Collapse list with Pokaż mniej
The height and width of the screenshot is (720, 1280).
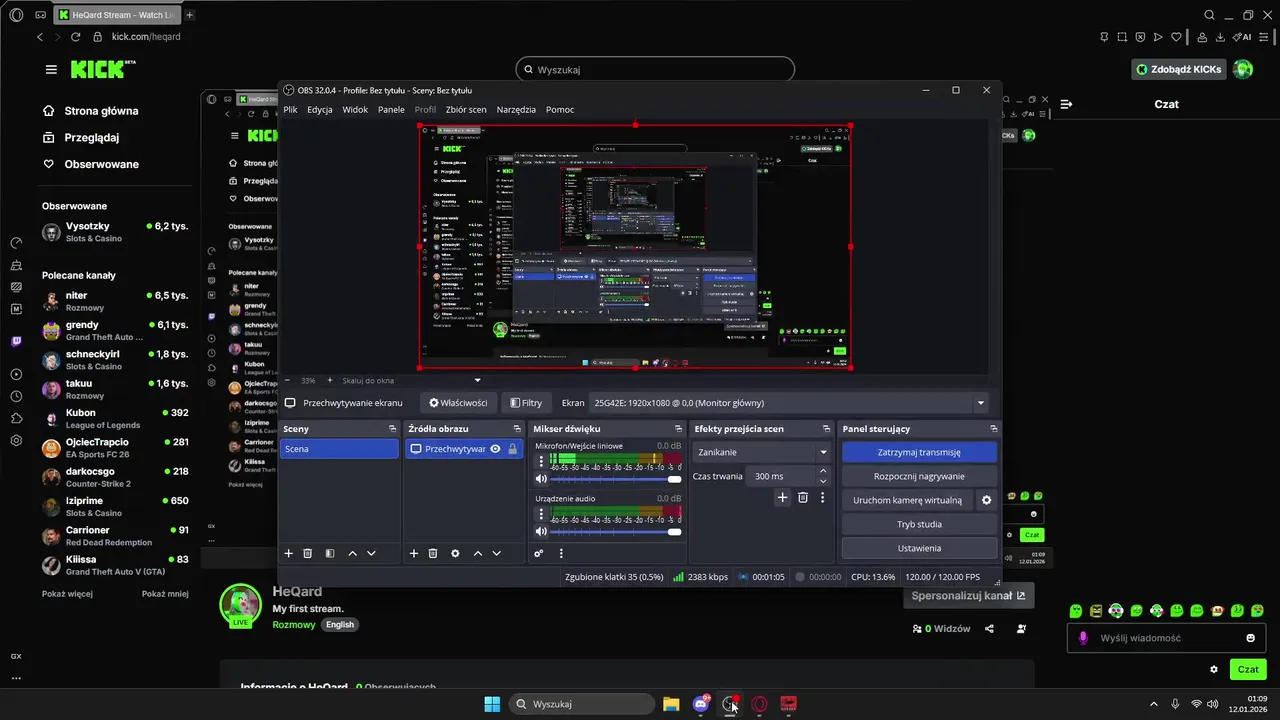[x=165, y=593]
